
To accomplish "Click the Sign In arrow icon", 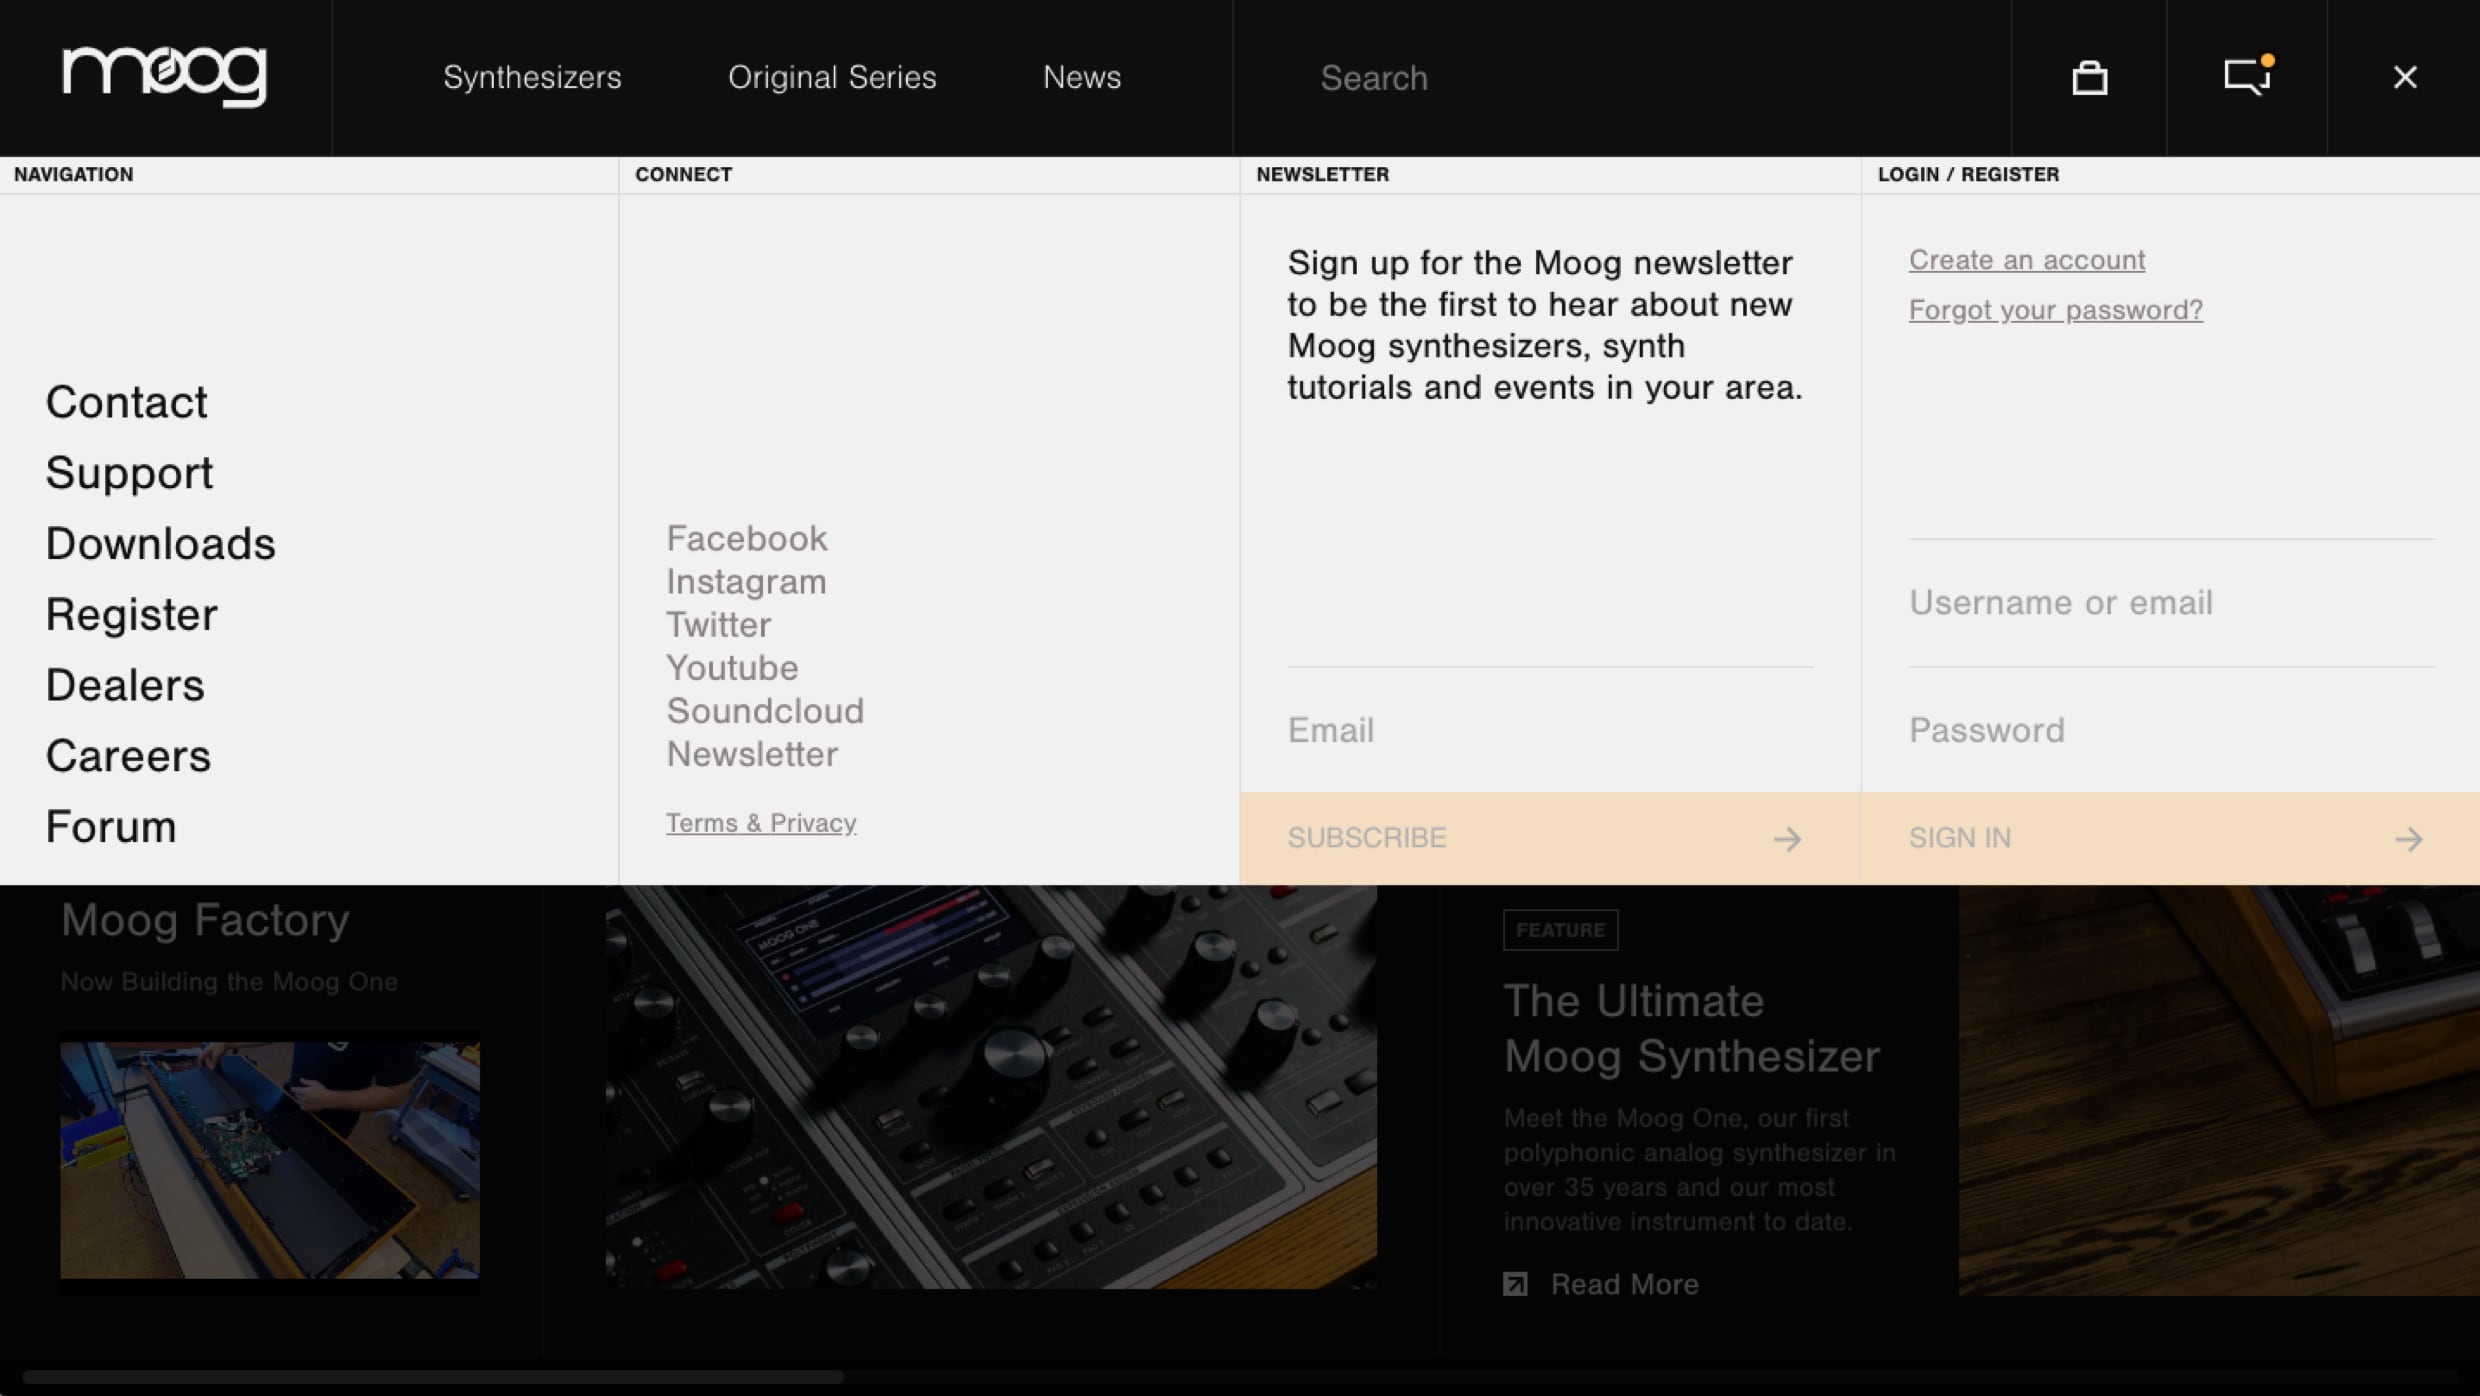I will click(x=2408, y=838).
